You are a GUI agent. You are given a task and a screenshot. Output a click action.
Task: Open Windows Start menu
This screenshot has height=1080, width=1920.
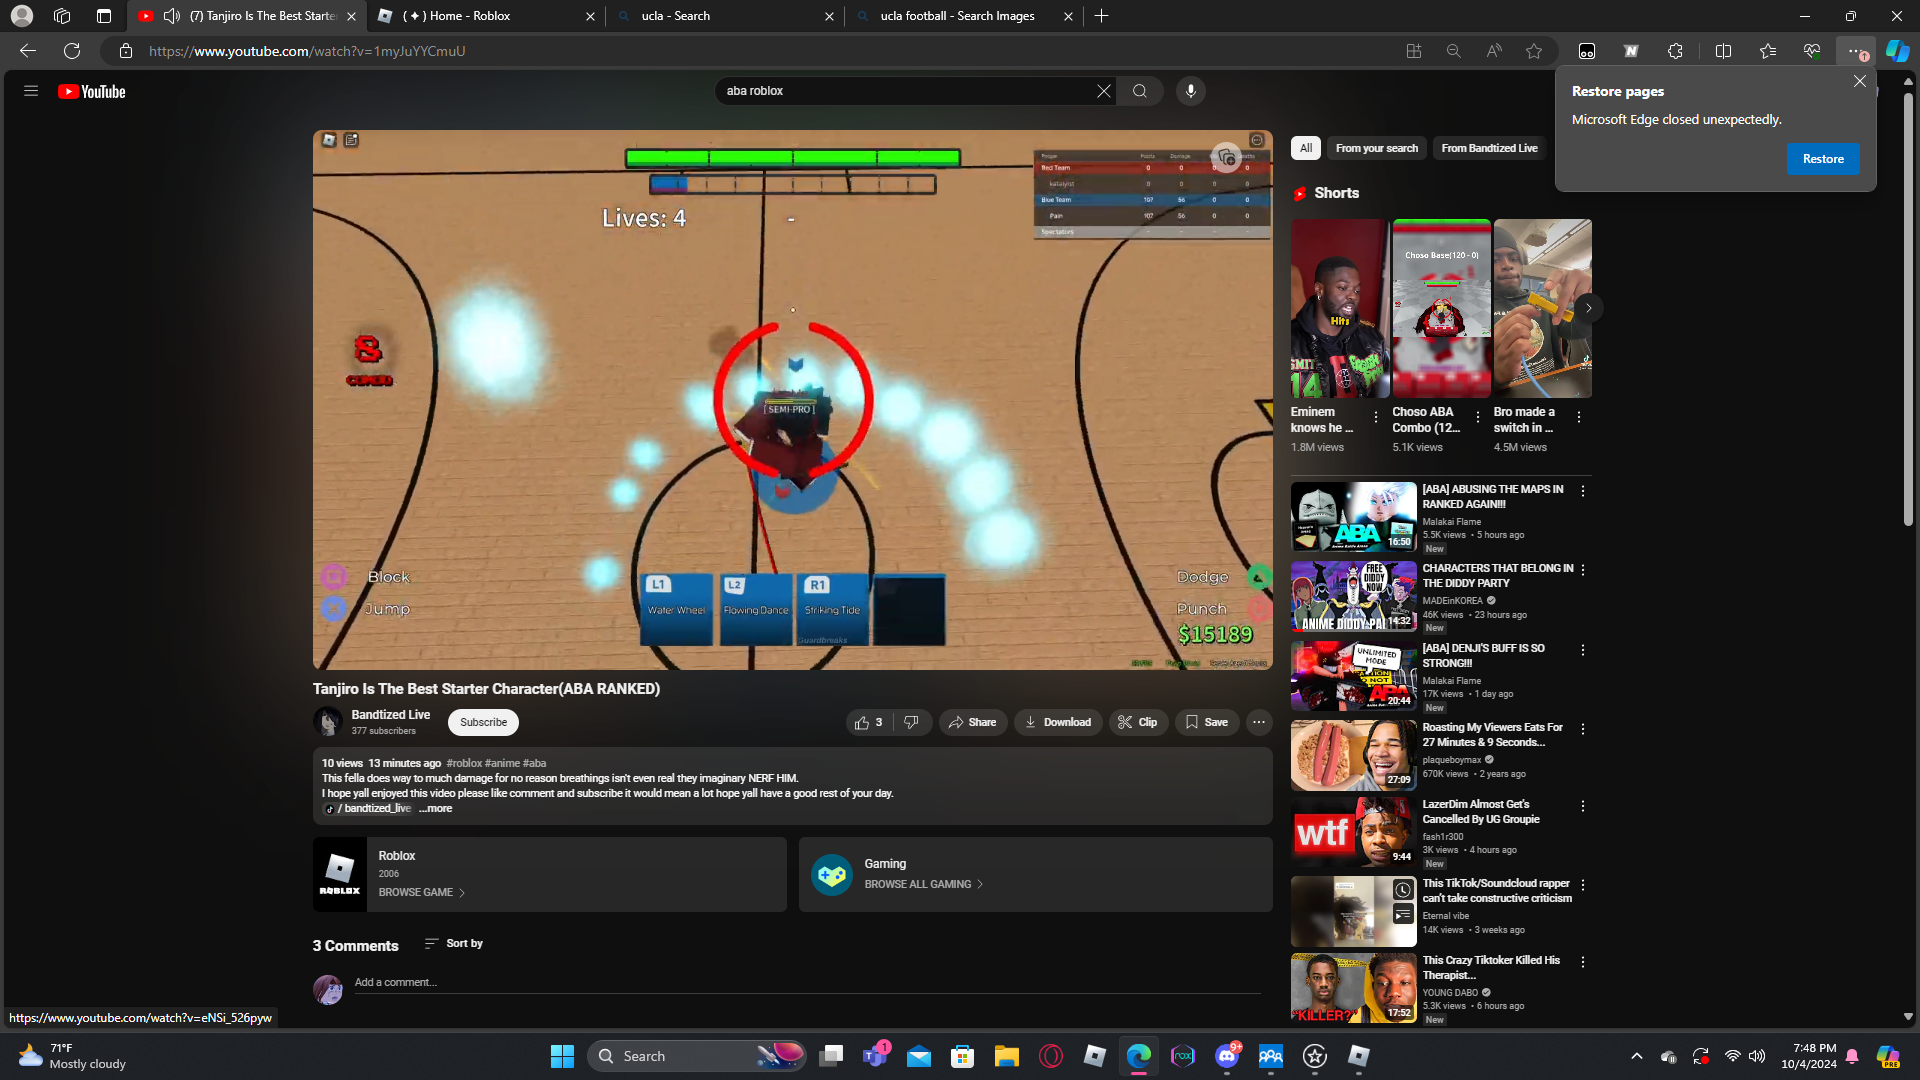point(562,1056)
